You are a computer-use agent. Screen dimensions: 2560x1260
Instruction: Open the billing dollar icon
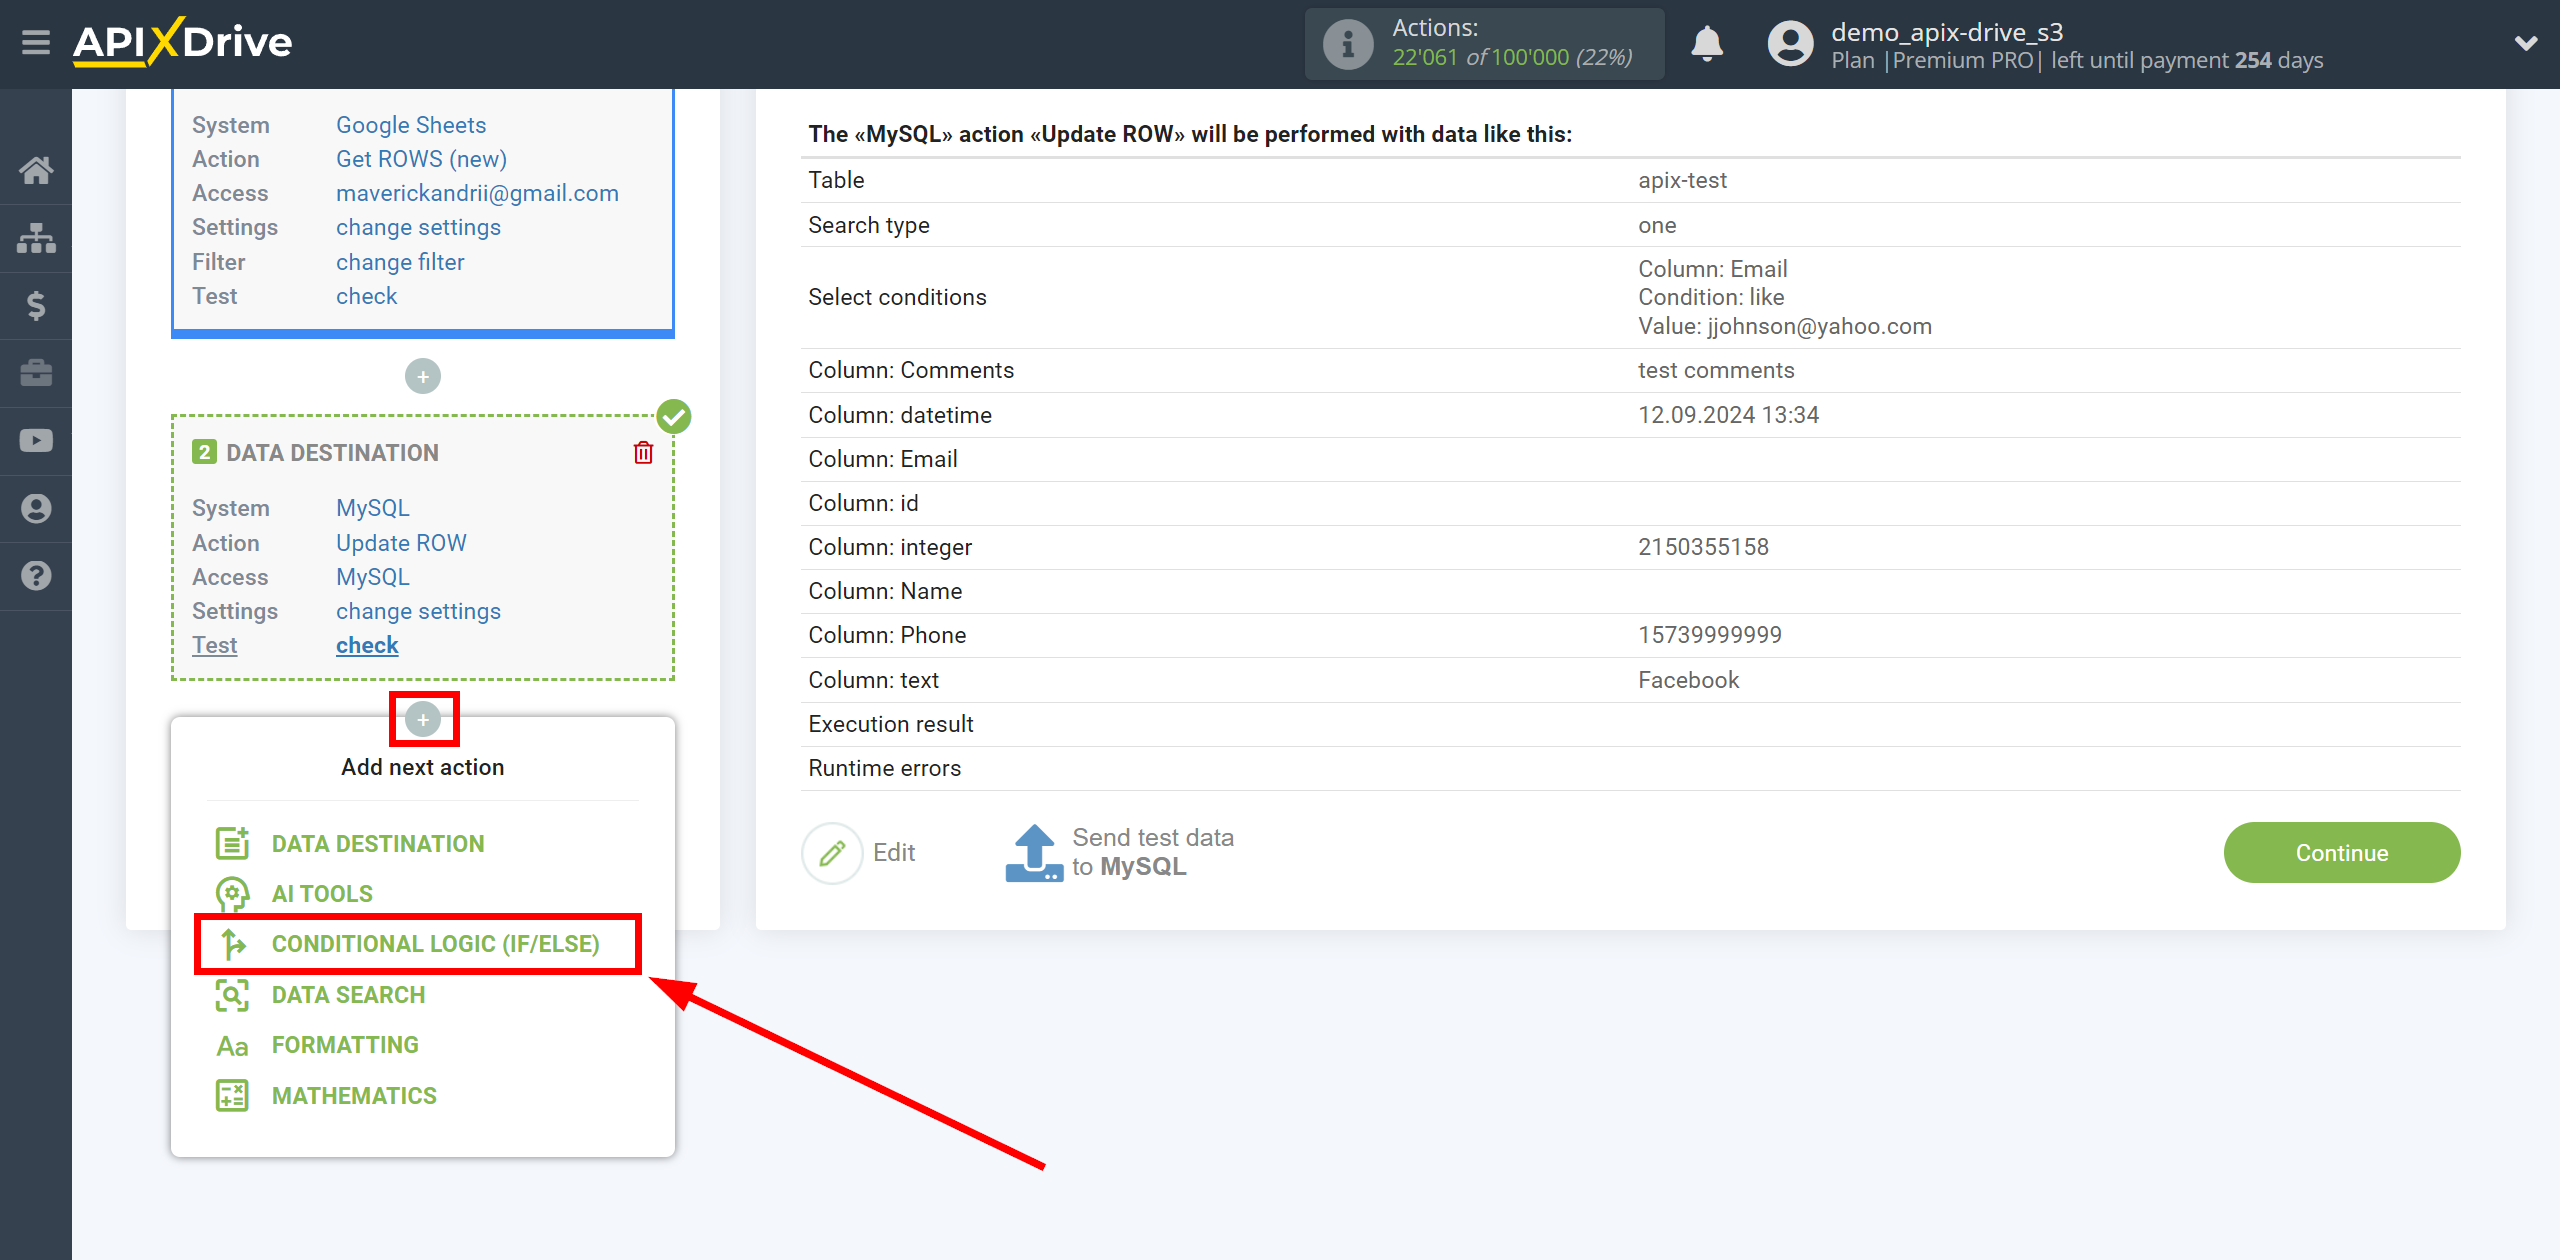click(36, 305)
